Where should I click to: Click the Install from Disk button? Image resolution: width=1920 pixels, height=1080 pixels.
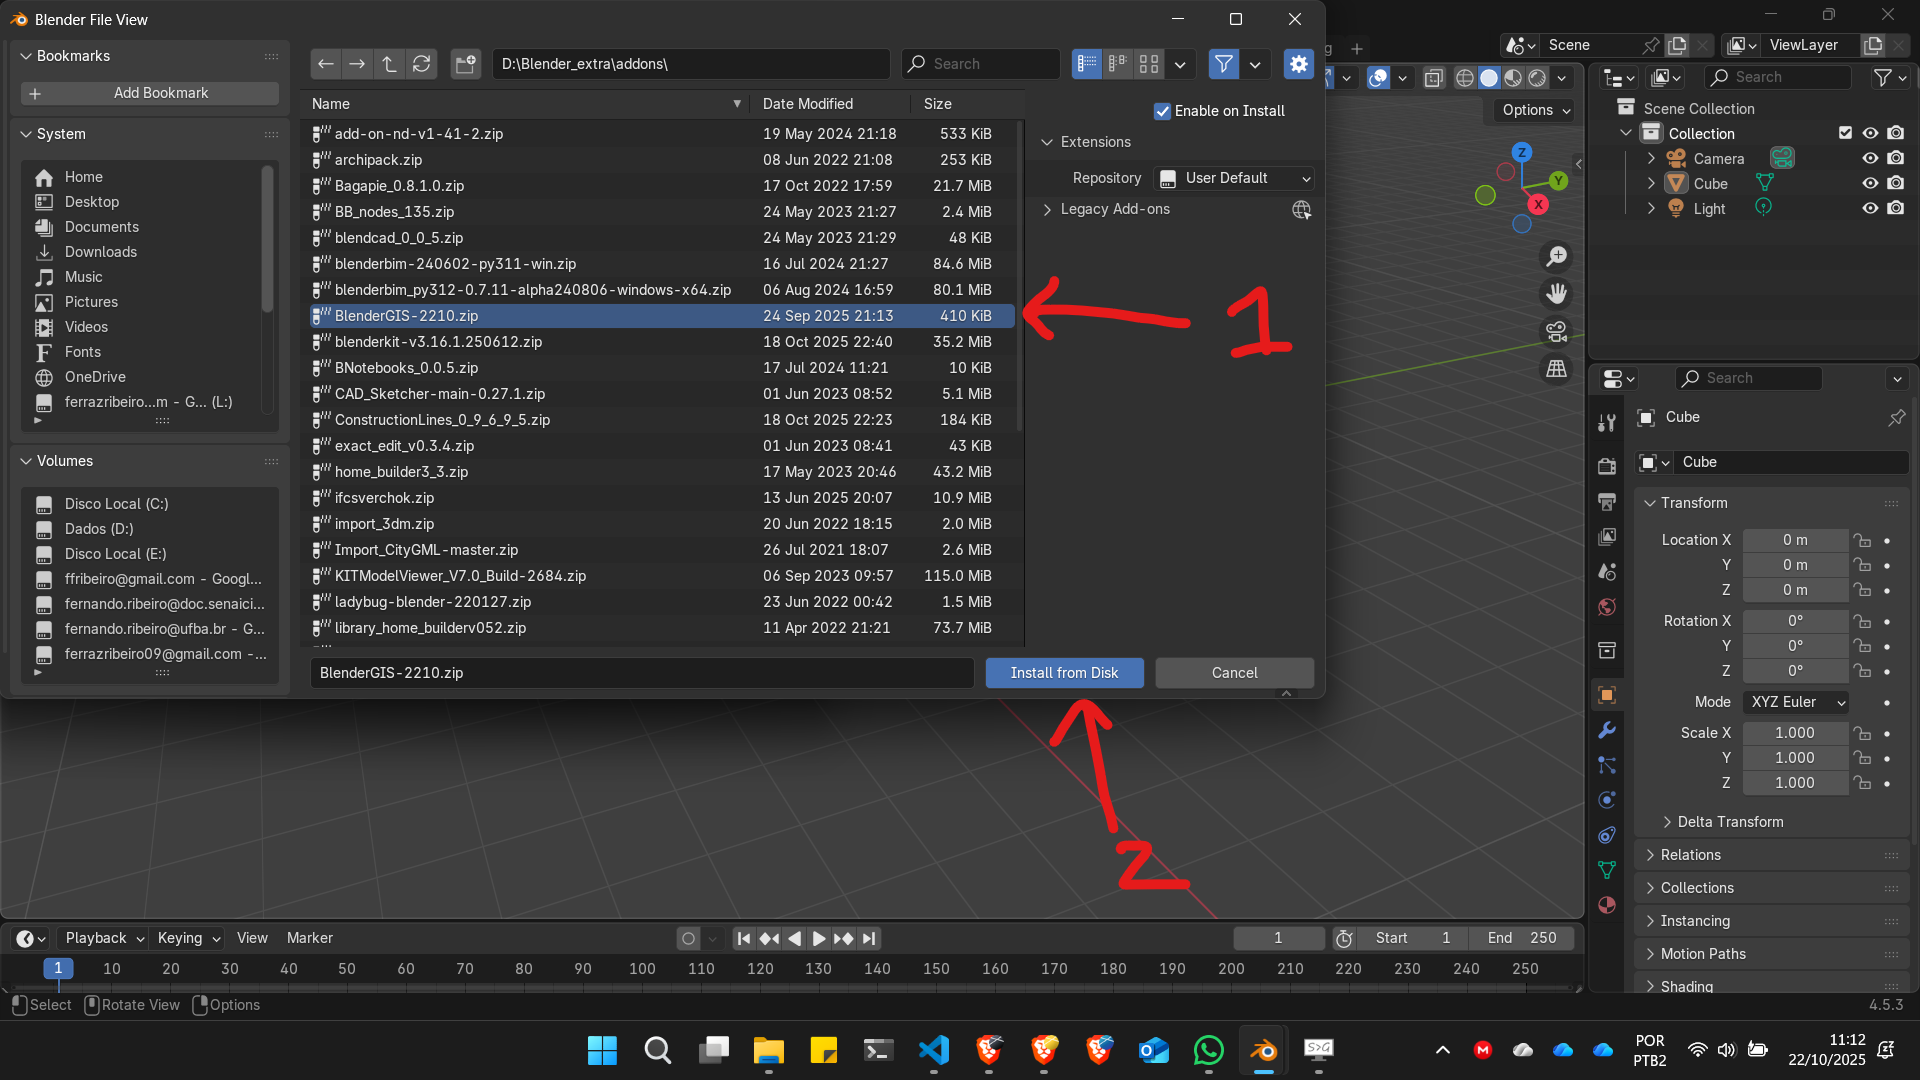tap(1064, 673)
